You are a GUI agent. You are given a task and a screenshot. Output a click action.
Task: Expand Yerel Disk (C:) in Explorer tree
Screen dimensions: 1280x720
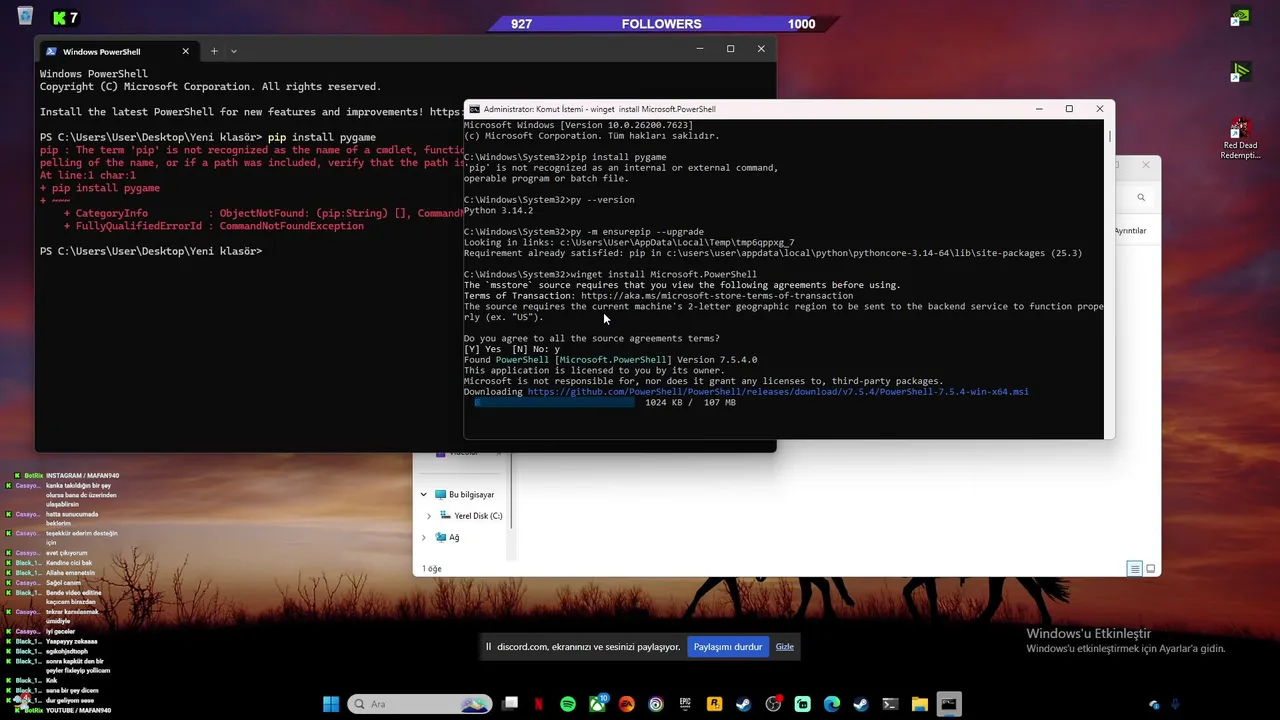[x=429, y=516]
